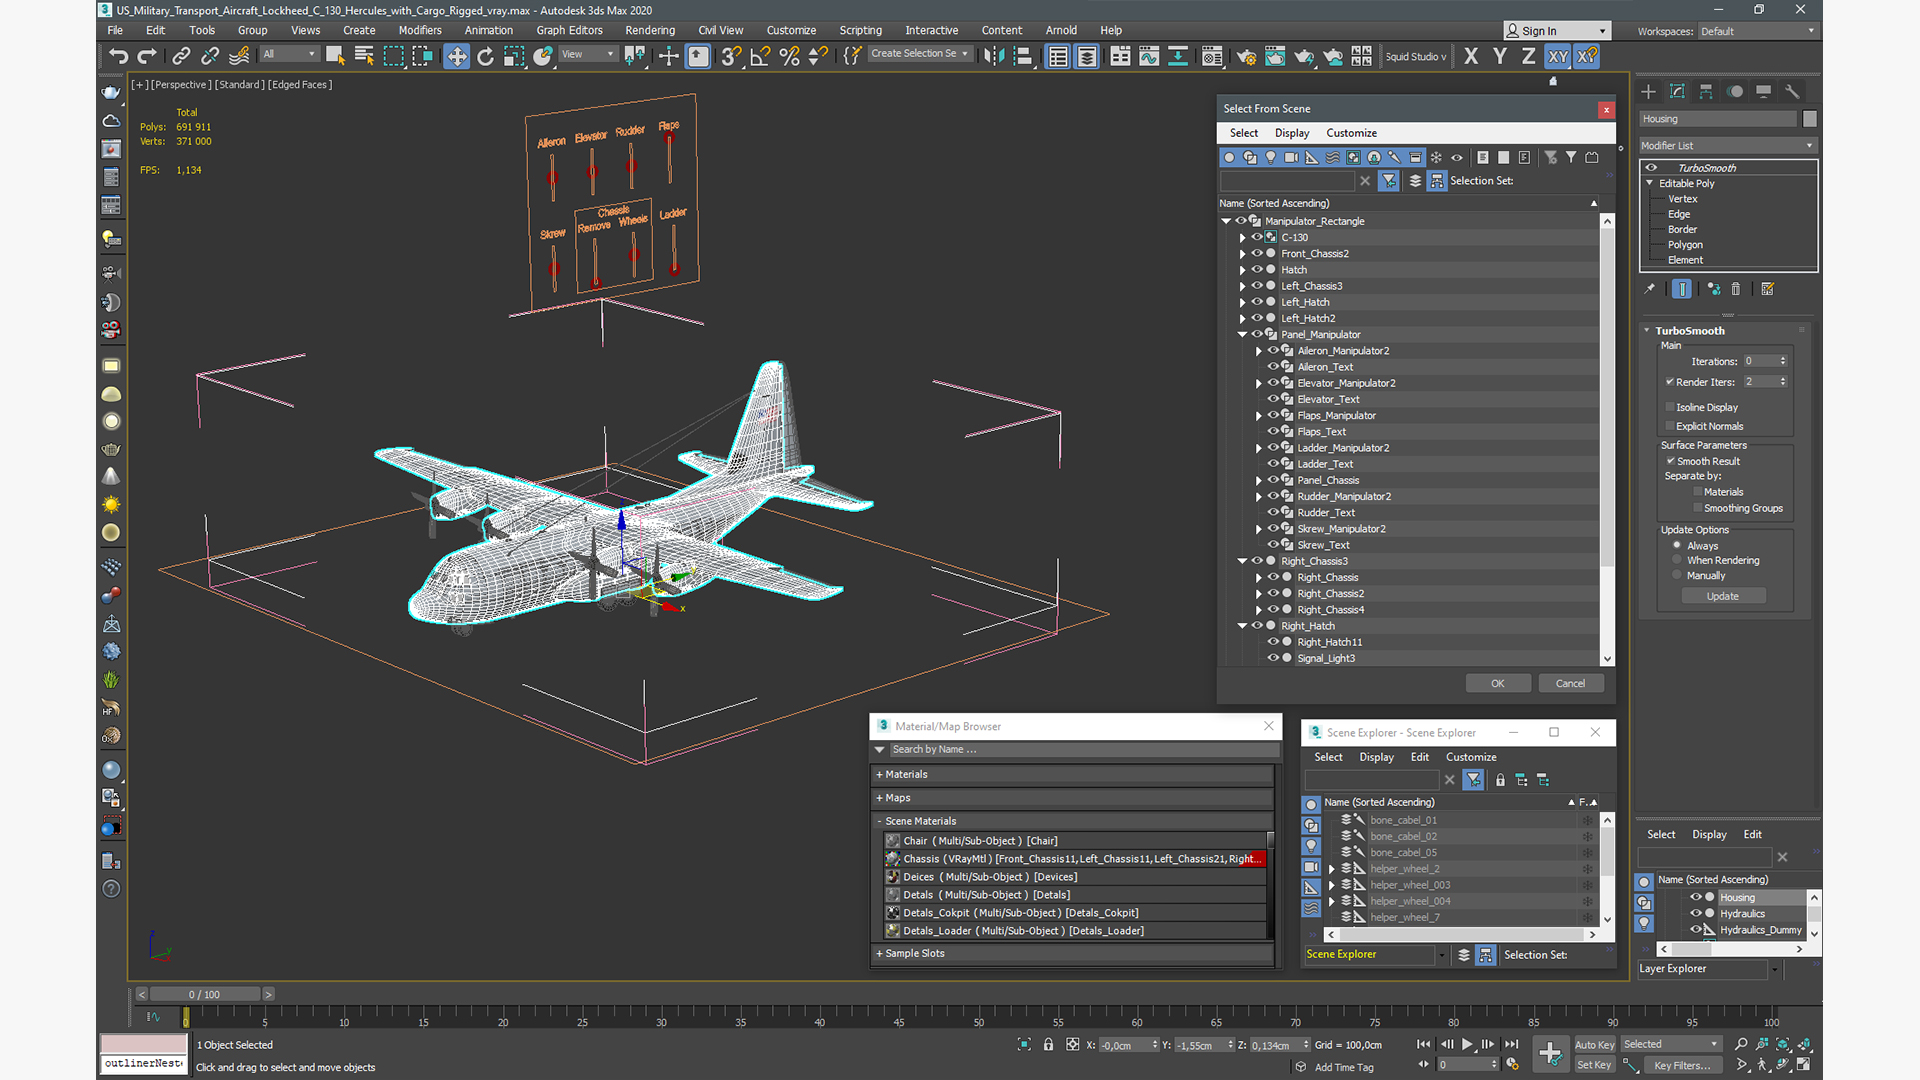The image size is (1920, 1080).
Task: Select the When Rendering radio option
Action: (x=1677, y=560)
